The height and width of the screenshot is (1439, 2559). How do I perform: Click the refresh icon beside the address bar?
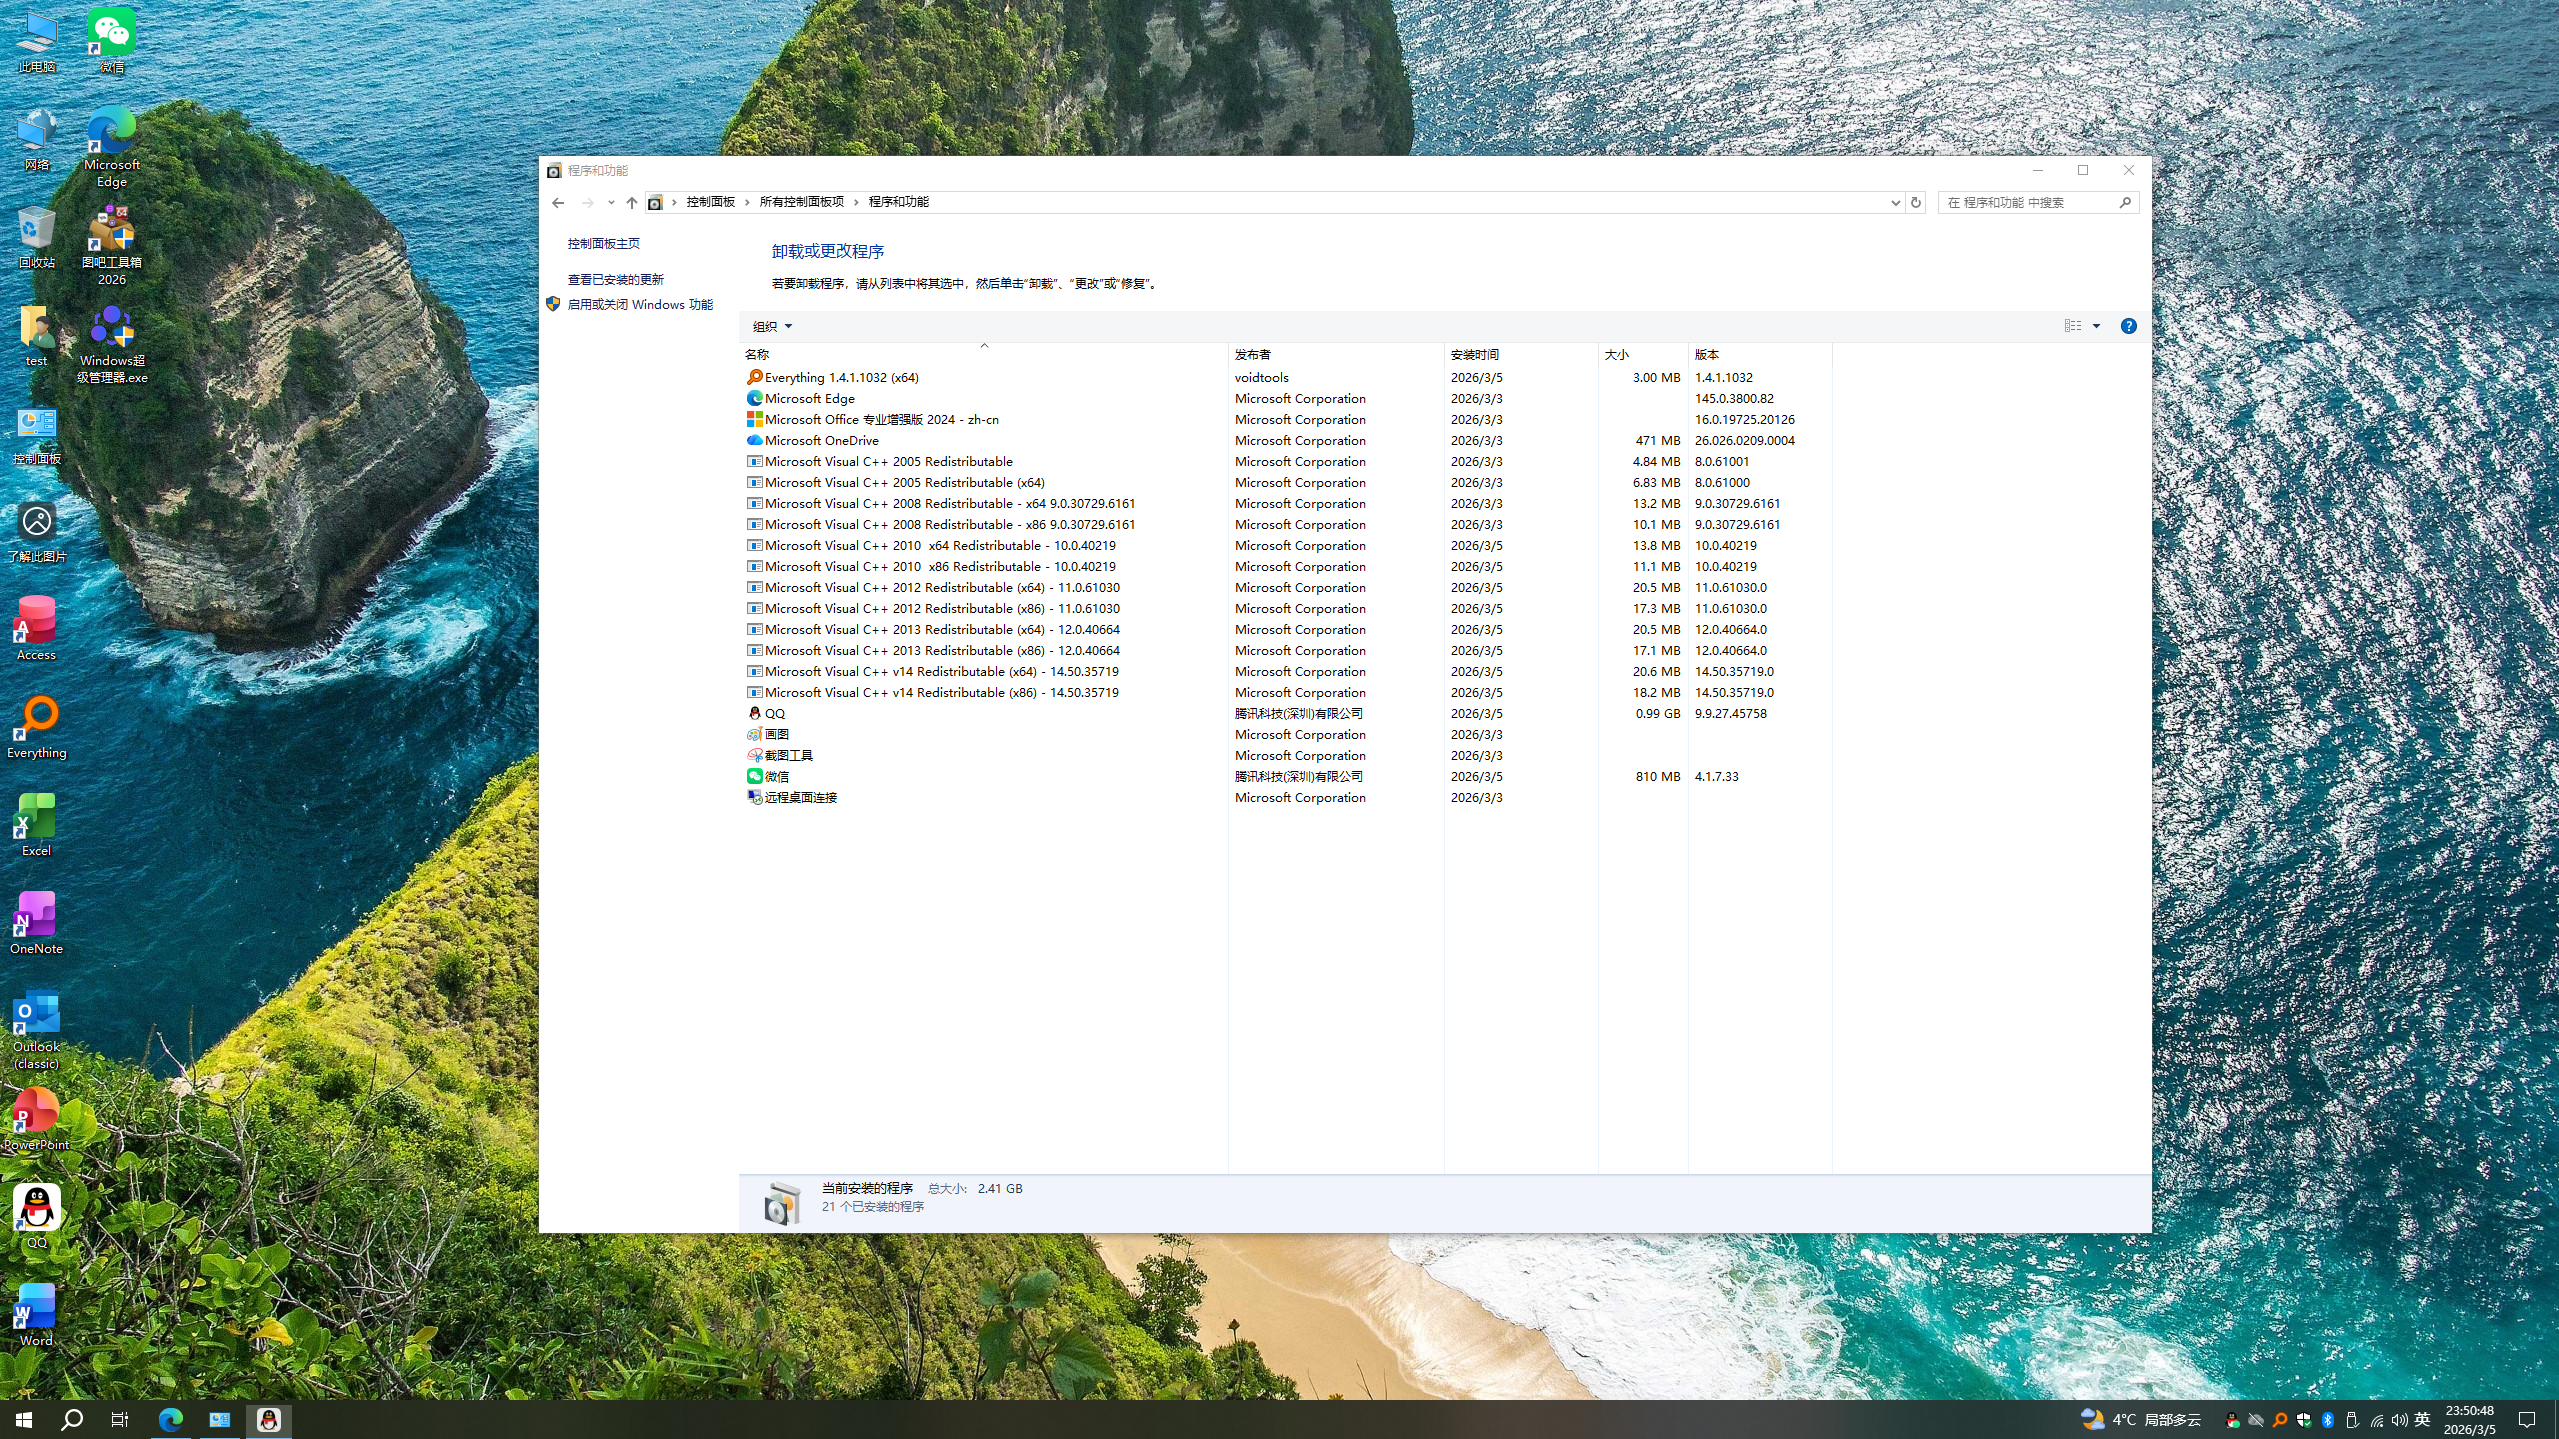[x=1915, y=202]
